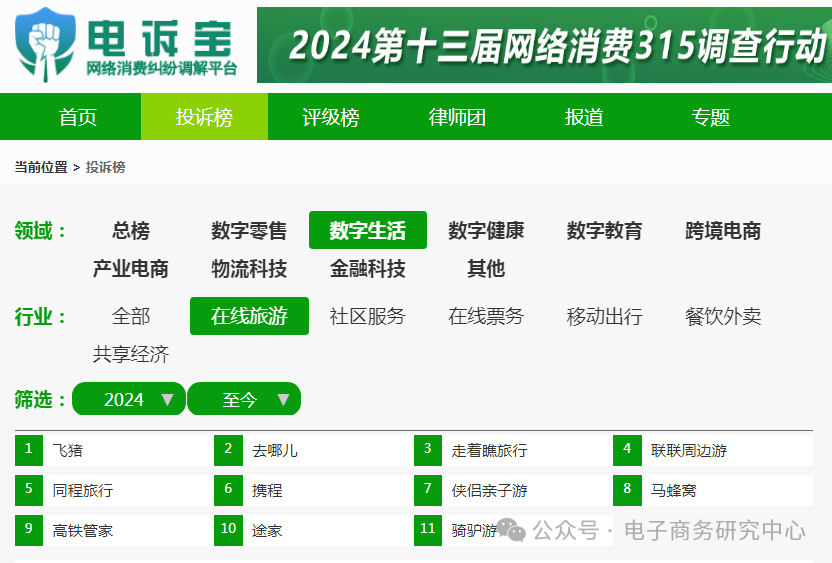Open the 2024 网络消费315调查行动 banner
The height and width of the screenshot is (563, 832).
544,45
